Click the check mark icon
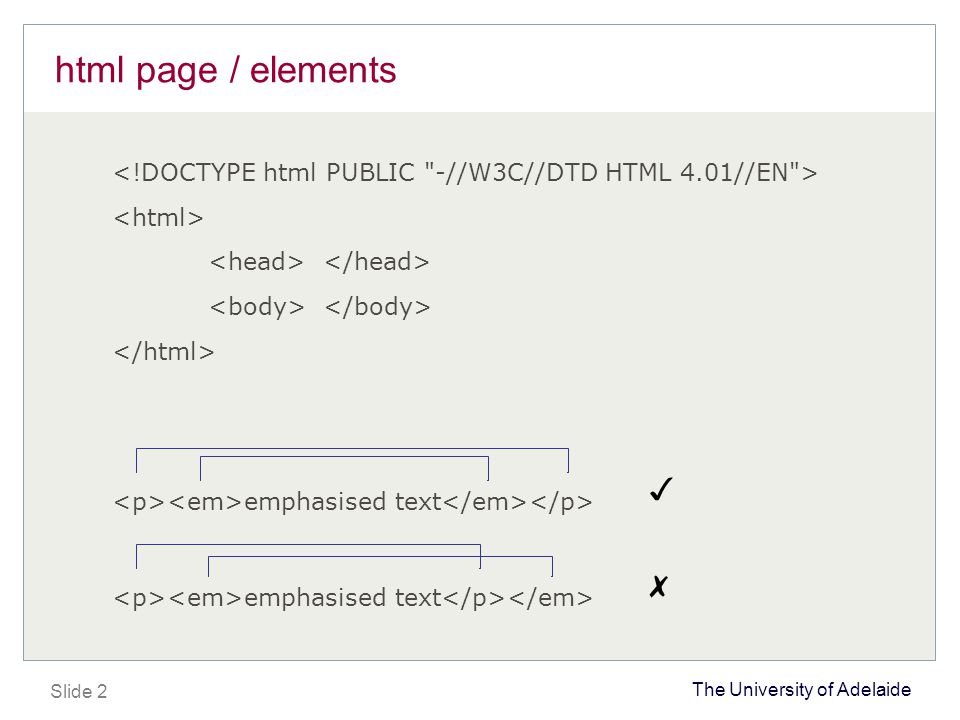960x720 pixels. point(661,489)
